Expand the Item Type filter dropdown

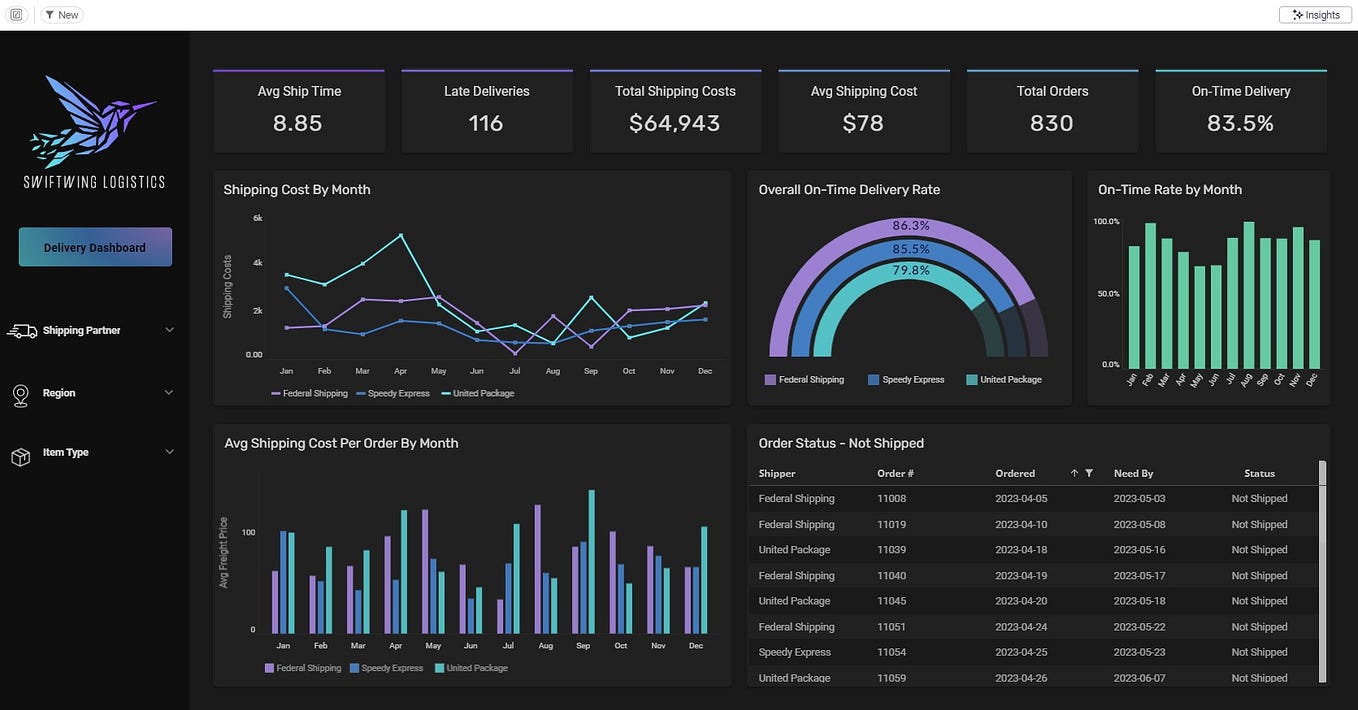(x=169, y=452)
